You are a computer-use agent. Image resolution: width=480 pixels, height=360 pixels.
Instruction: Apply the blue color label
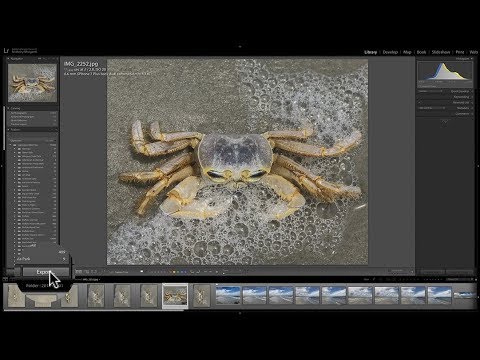(x=182, y=272)
